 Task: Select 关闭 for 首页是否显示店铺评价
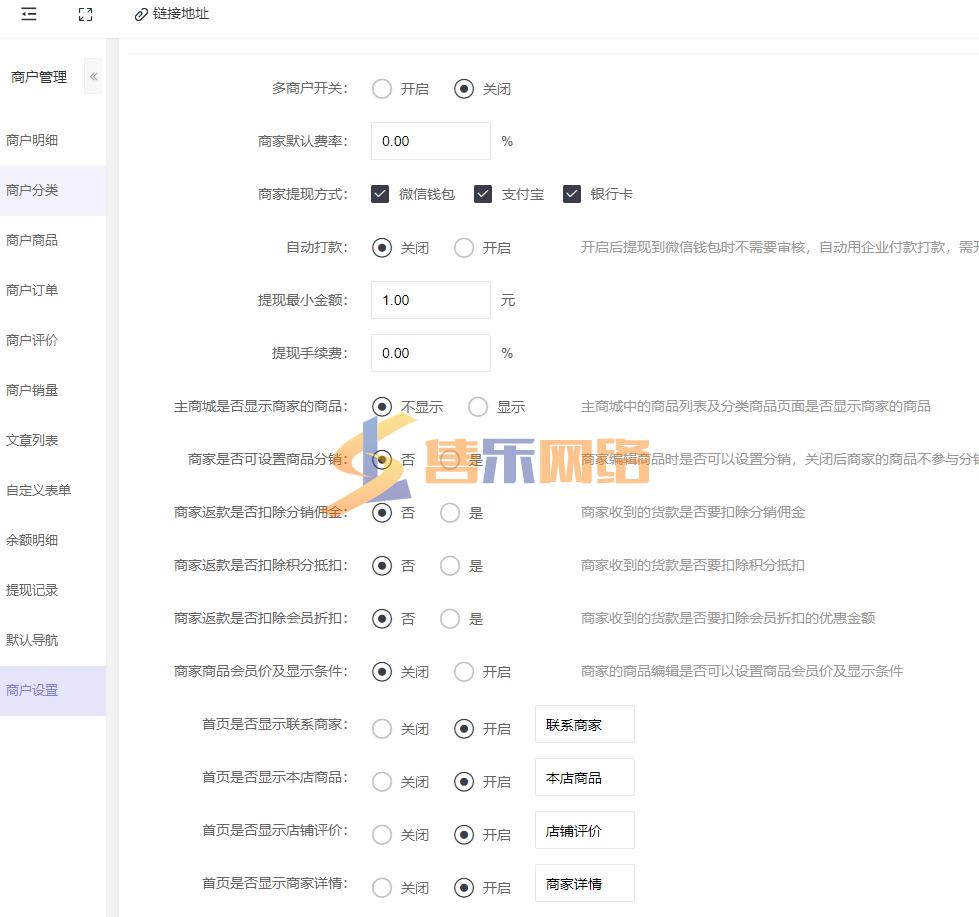pyautogui.click(x=382, y=835)
